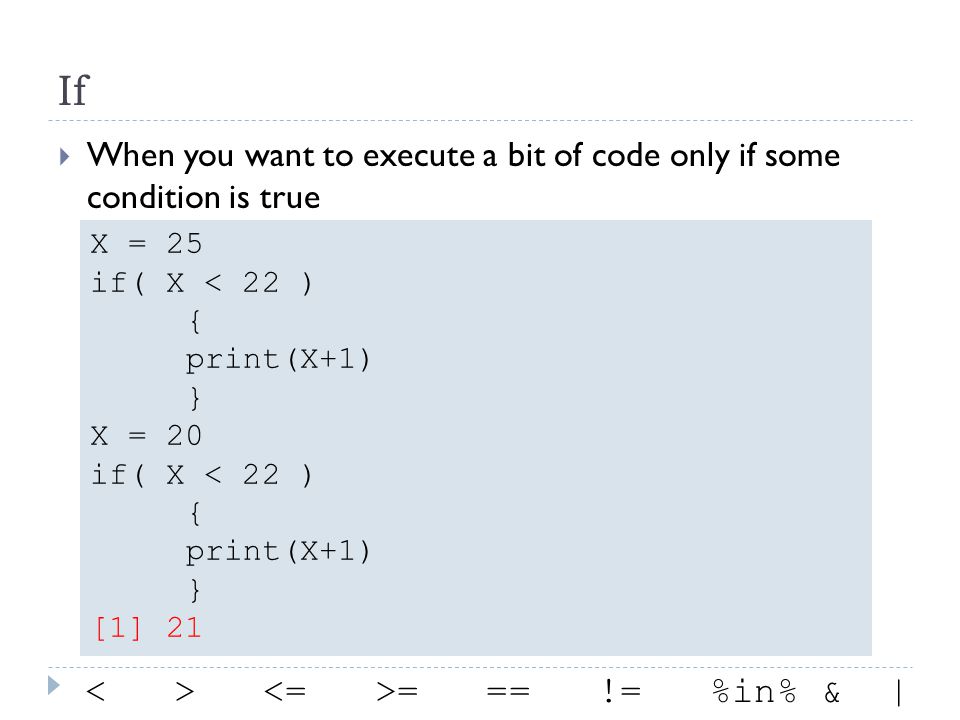Click the '==' equality operator

pyautogui.click(x=508, y=692)
